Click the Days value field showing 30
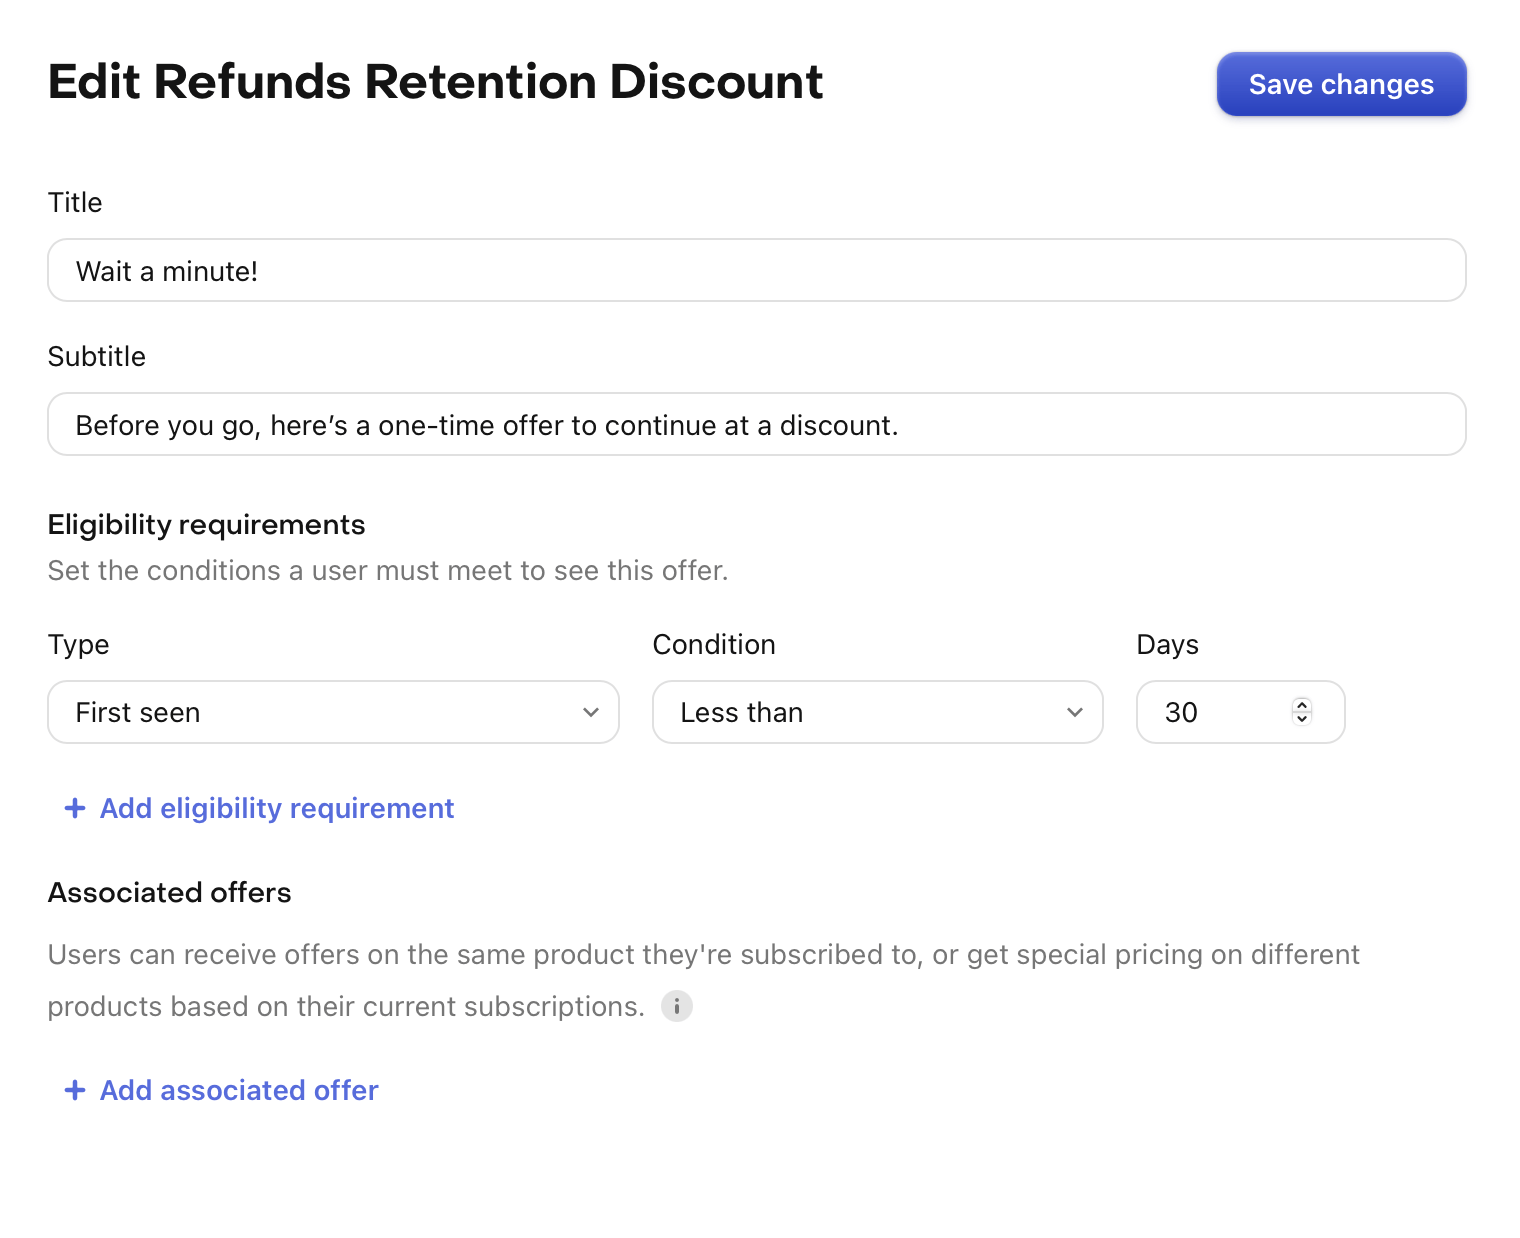 pos(1210,712)
